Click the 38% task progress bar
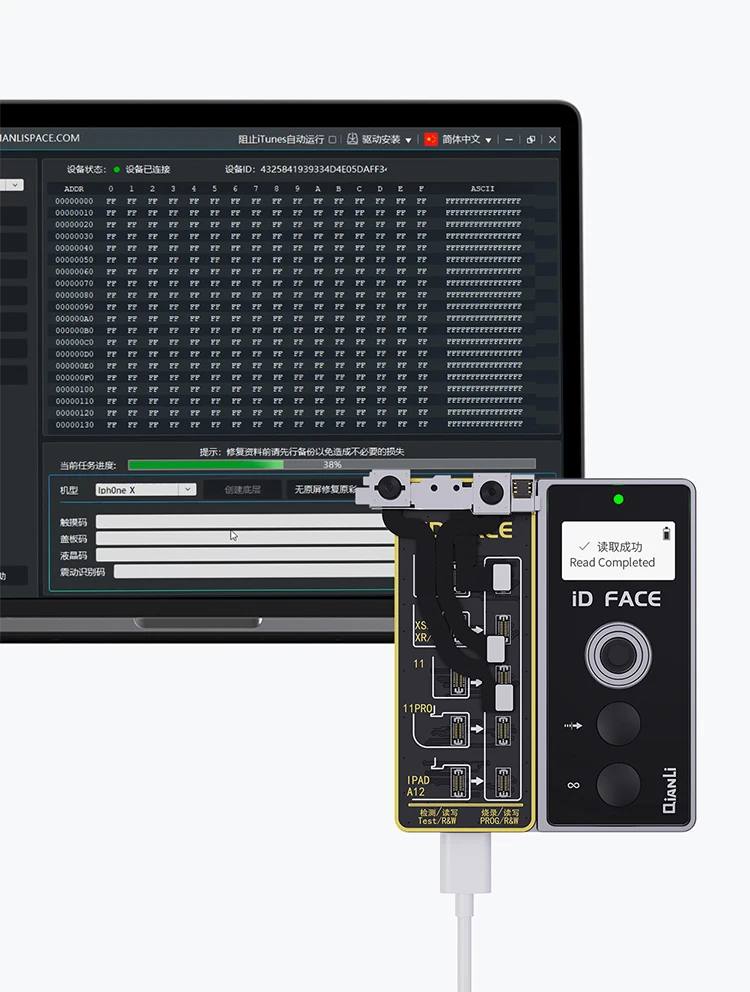Screen dimensions: 750x992 pyautogui.click(x=332, y=465)
